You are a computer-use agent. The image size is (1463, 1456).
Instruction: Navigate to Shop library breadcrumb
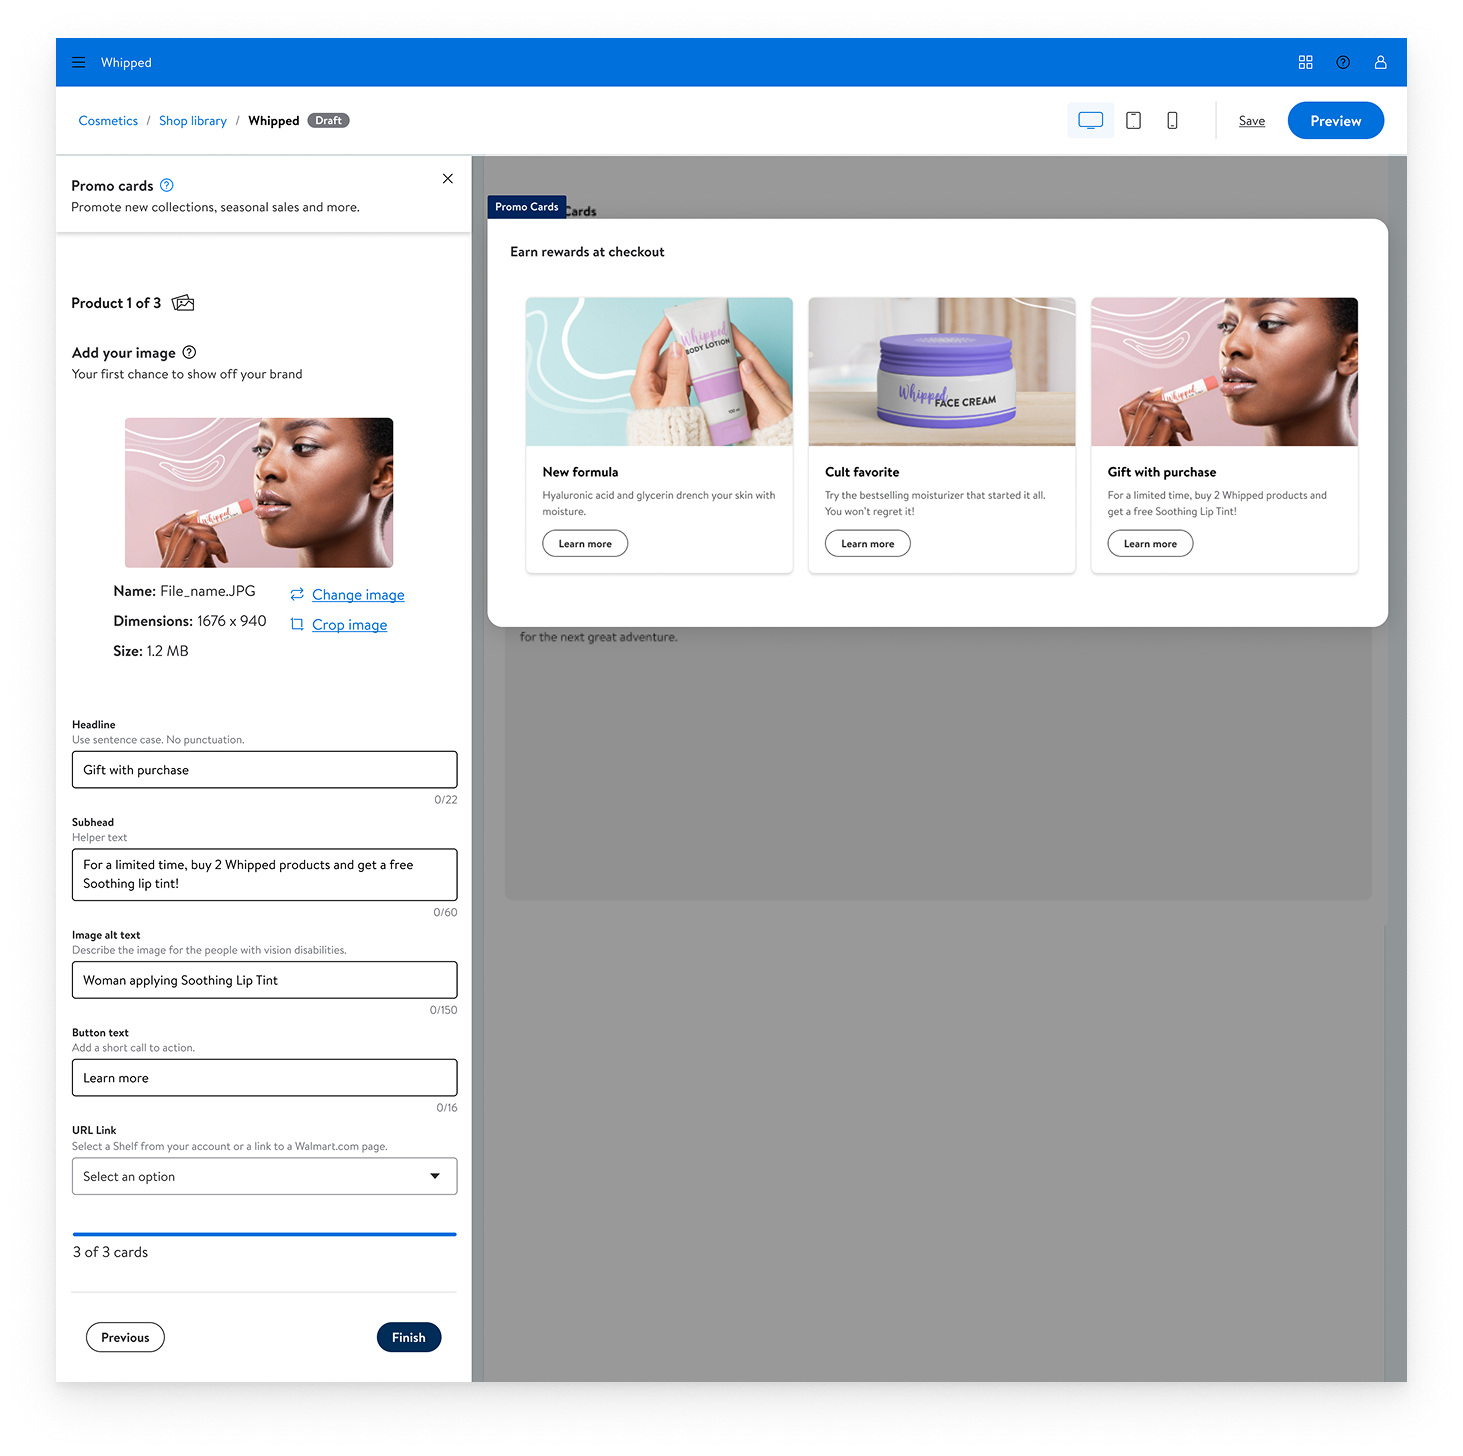pos(192,121)
